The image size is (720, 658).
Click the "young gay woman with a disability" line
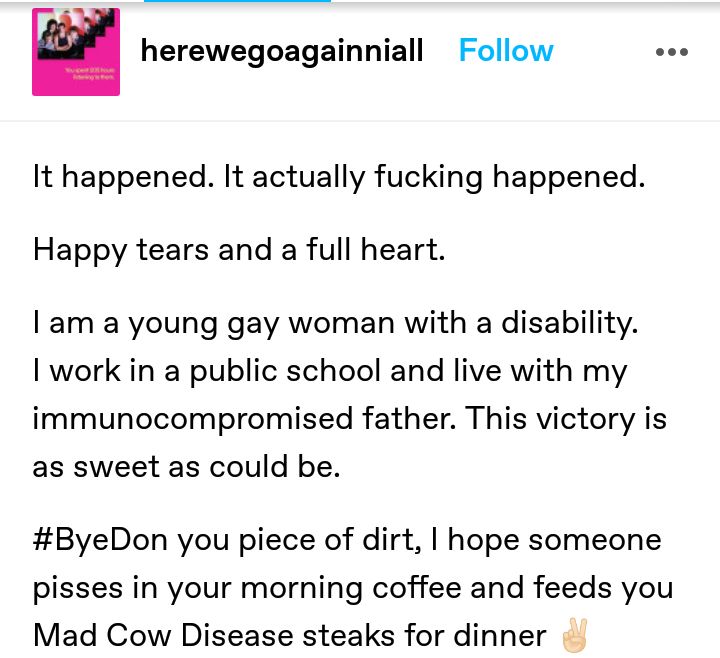point(335,324)
